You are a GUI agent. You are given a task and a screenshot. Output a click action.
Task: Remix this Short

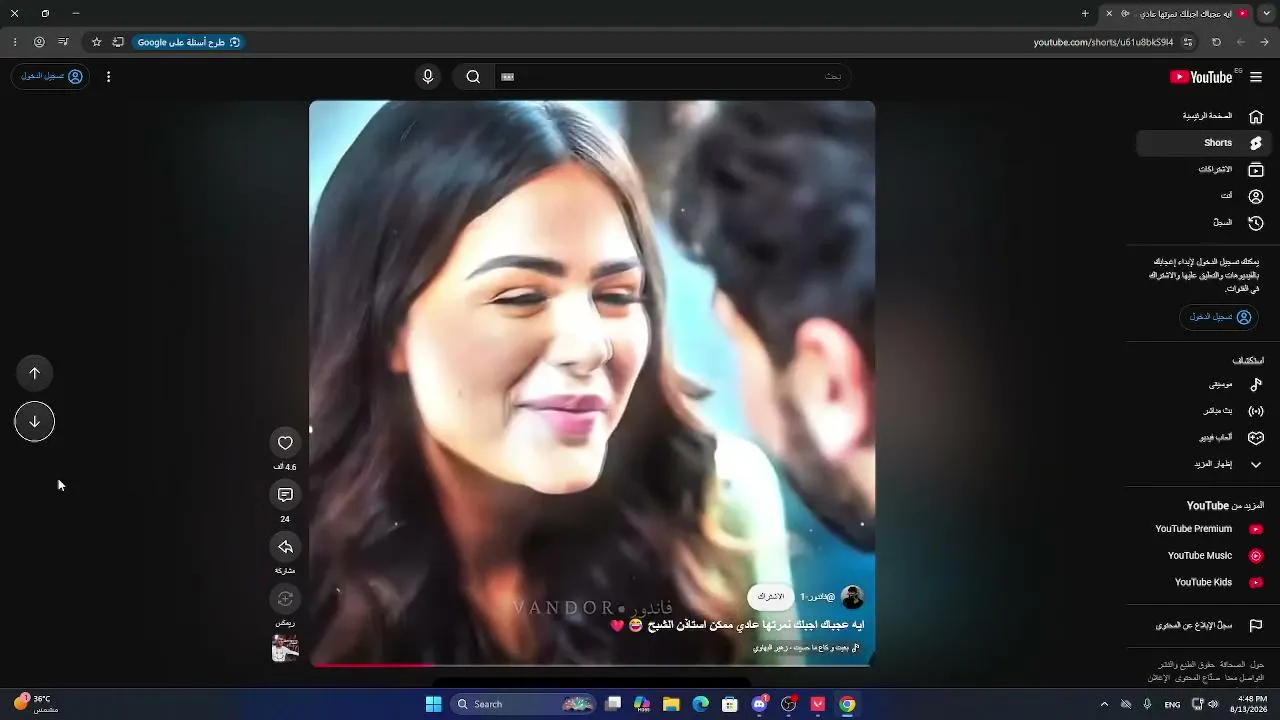pyautogui.click(x=285, y=599)
